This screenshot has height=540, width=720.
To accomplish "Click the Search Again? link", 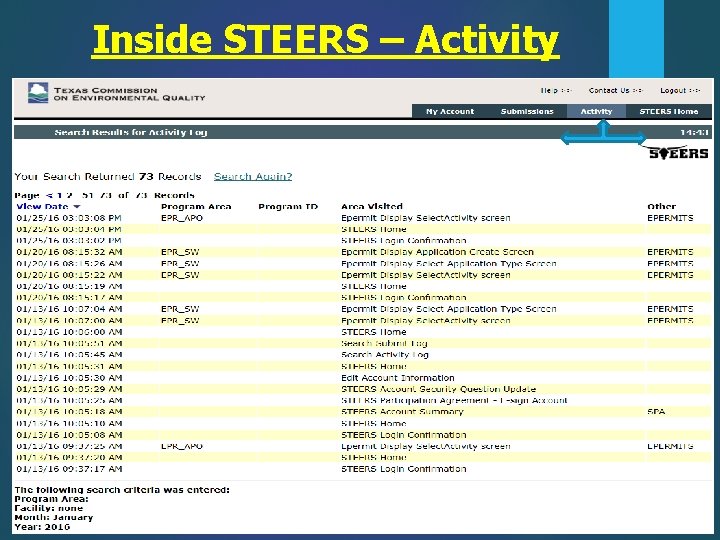I will 253,176.
